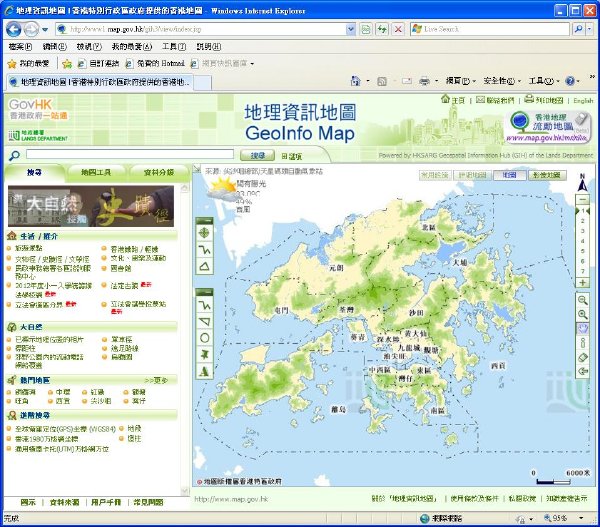Select the crosshair locate tool on map
This screenshot has height=527, width=600.
[204, 233]
